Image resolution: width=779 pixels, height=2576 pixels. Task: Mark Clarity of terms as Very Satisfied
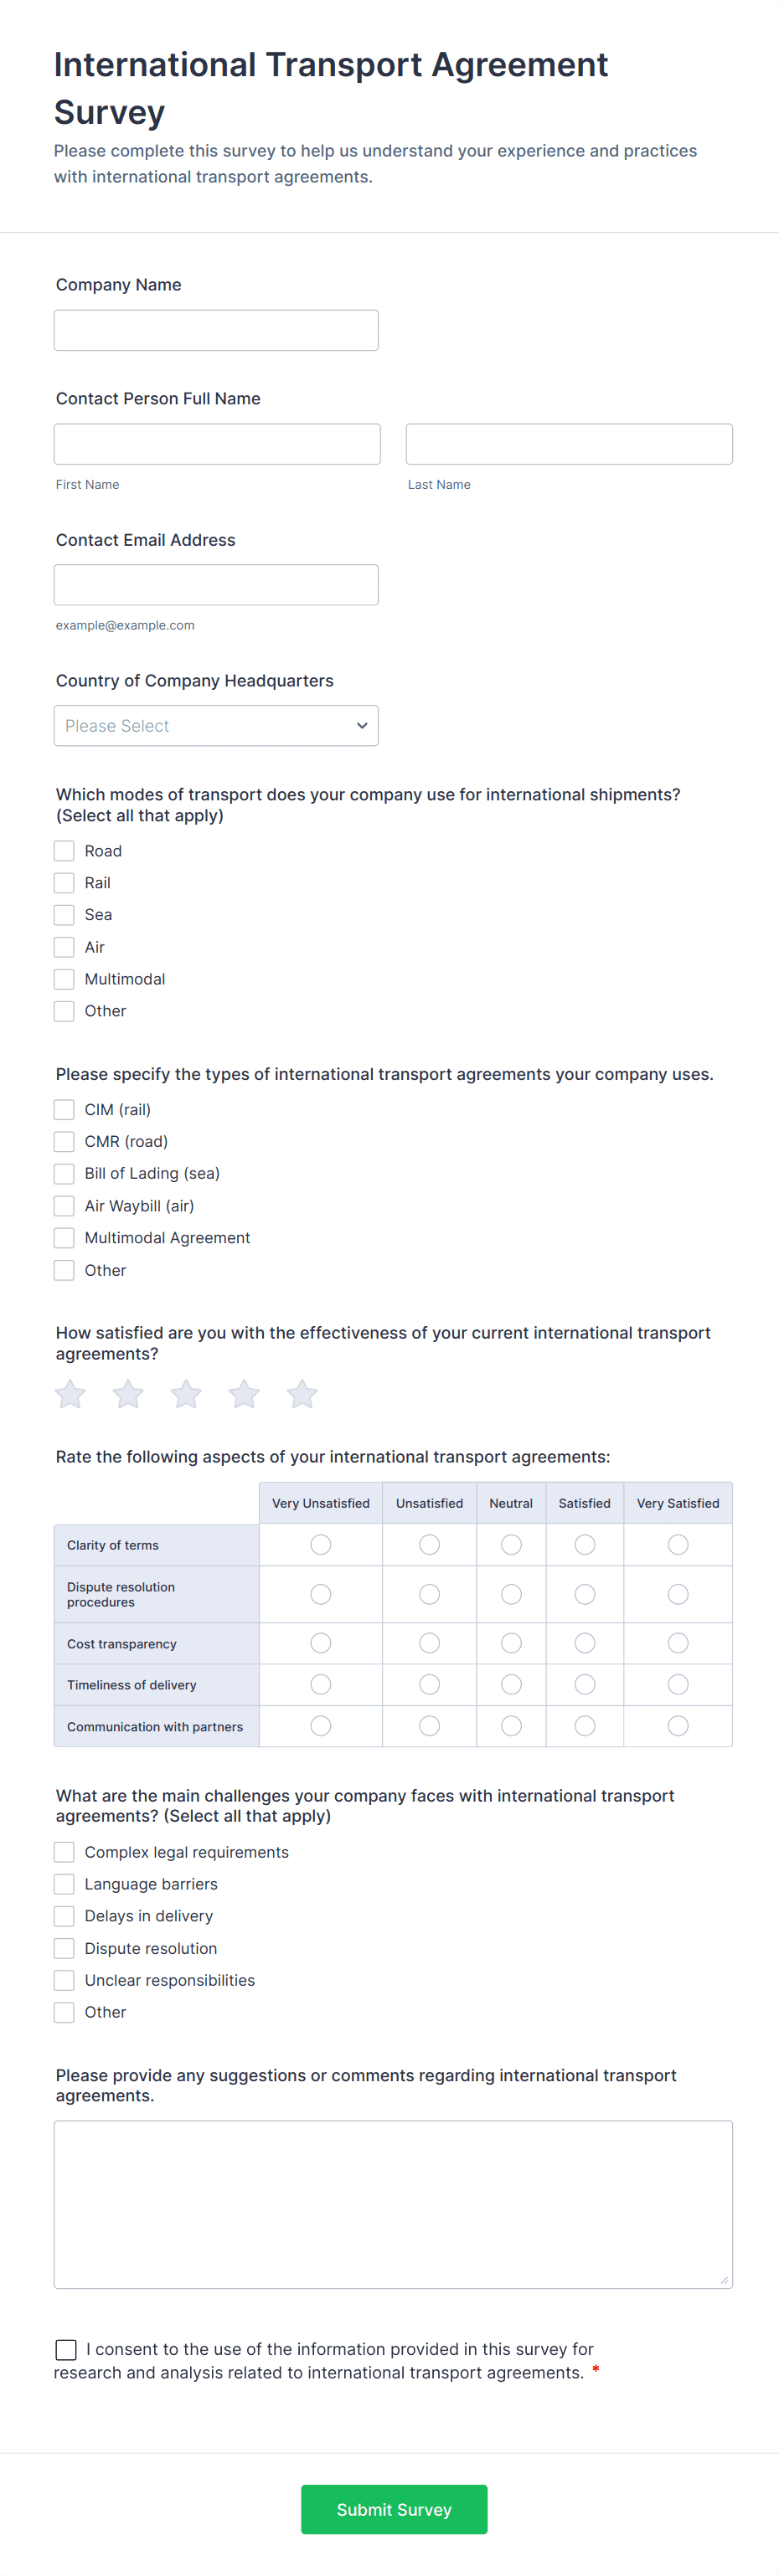[x=678, y=1545]
